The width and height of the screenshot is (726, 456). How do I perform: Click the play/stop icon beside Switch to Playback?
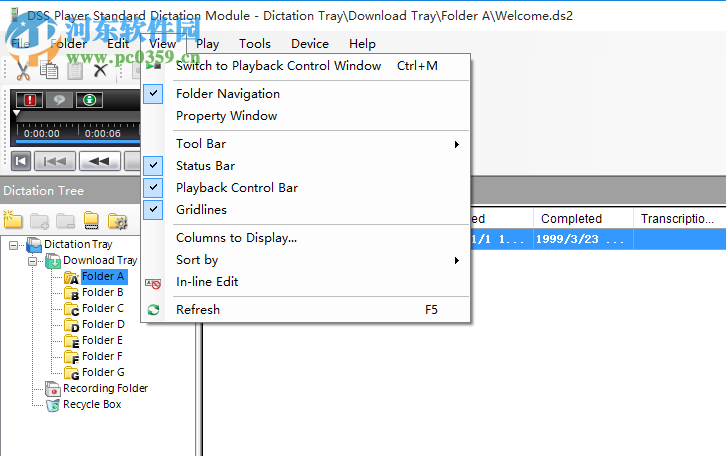(153, 66)
